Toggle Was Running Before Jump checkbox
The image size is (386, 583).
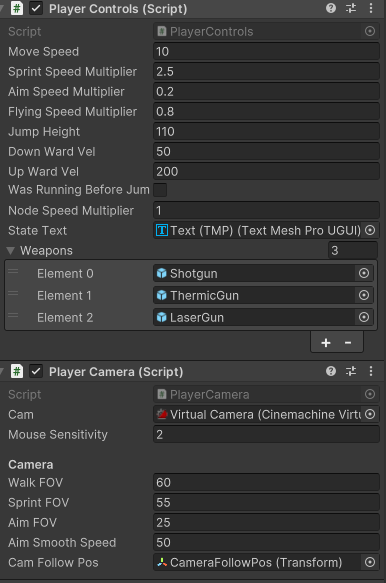pos(160,190)
